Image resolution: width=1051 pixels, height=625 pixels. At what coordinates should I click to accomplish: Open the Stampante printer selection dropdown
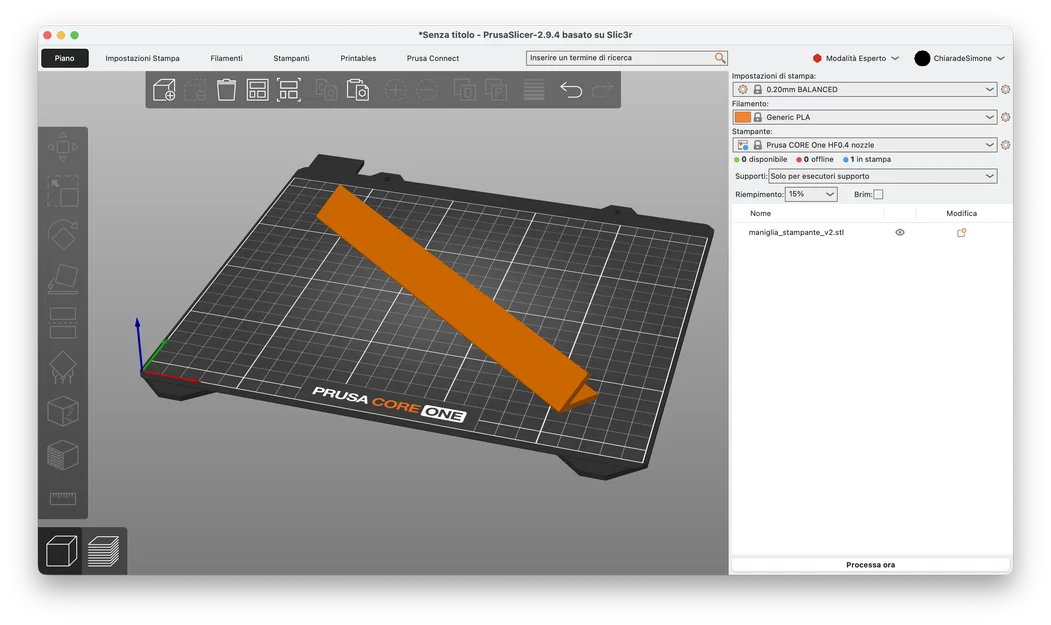click(865, 144)
